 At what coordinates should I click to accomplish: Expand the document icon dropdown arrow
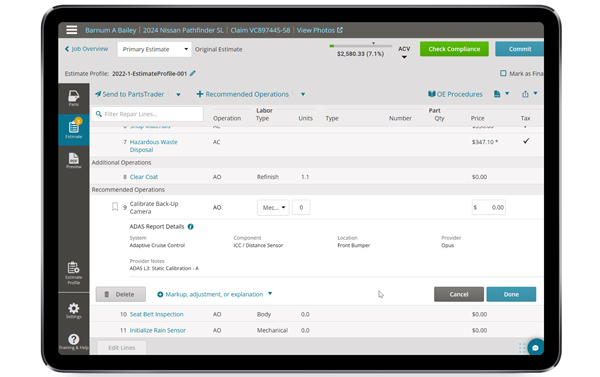[507, 93]
